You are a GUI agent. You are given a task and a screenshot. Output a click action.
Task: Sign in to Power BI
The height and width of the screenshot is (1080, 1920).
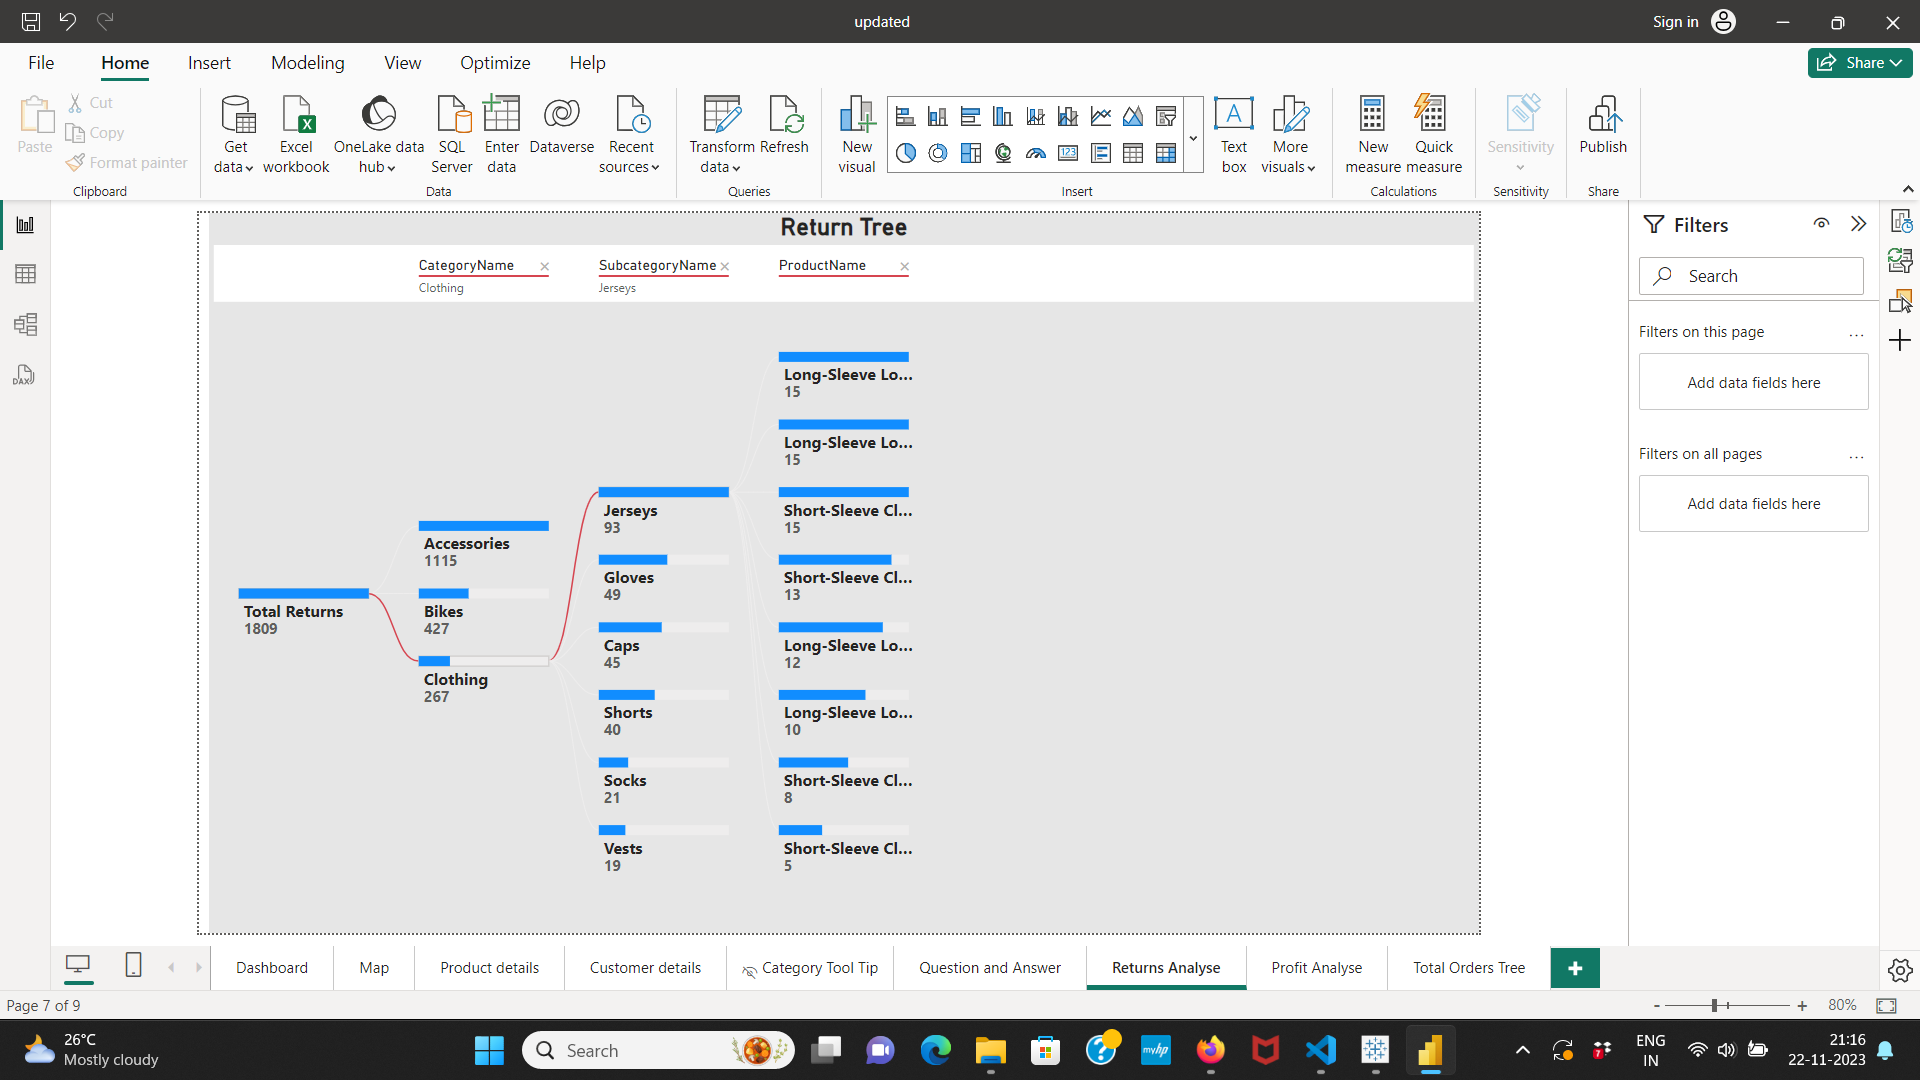(x=1675, y=21)
